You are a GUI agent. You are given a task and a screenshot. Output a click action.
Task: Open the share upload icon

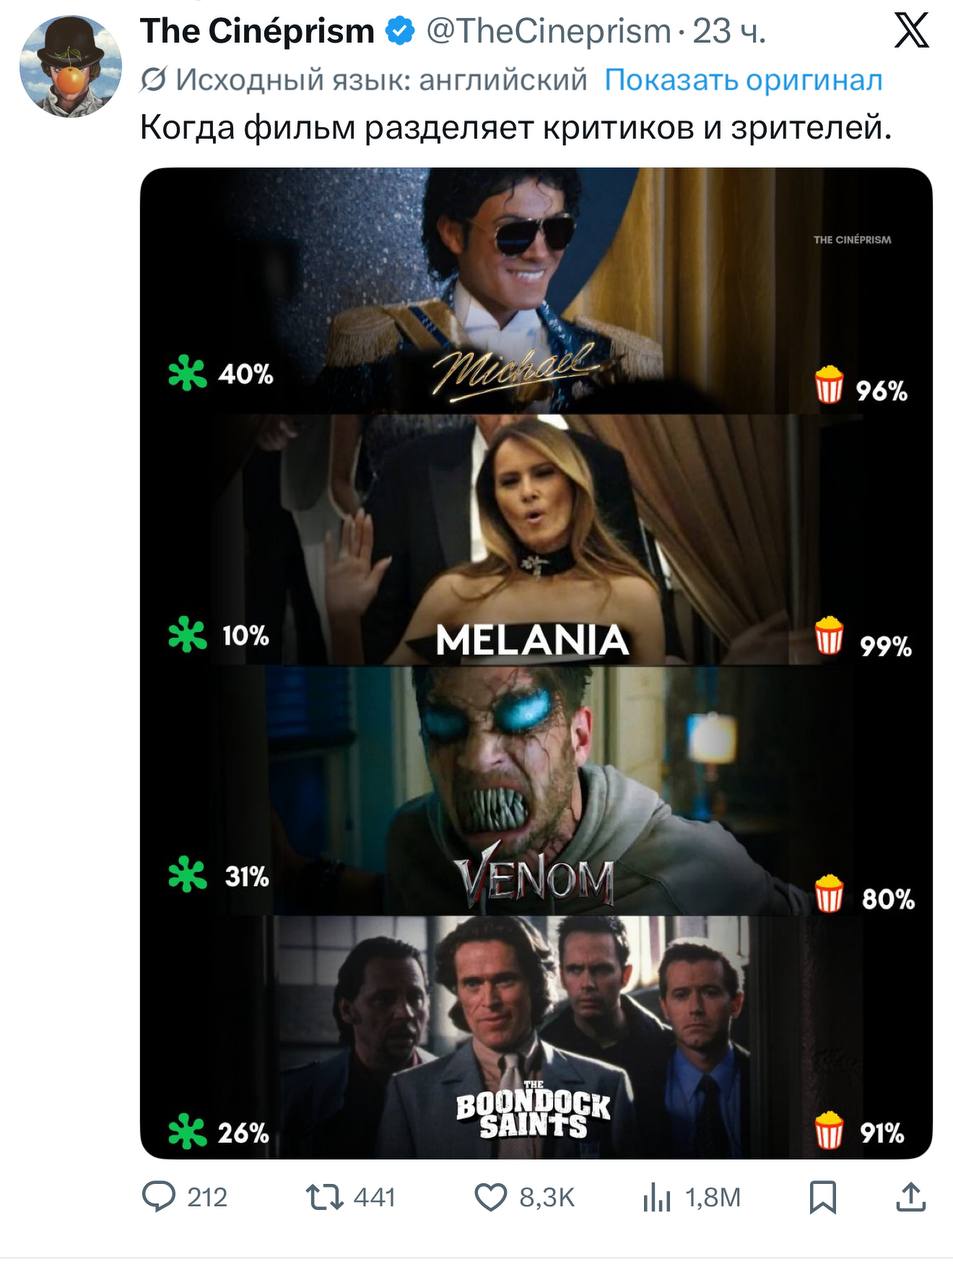[910, 1197]
